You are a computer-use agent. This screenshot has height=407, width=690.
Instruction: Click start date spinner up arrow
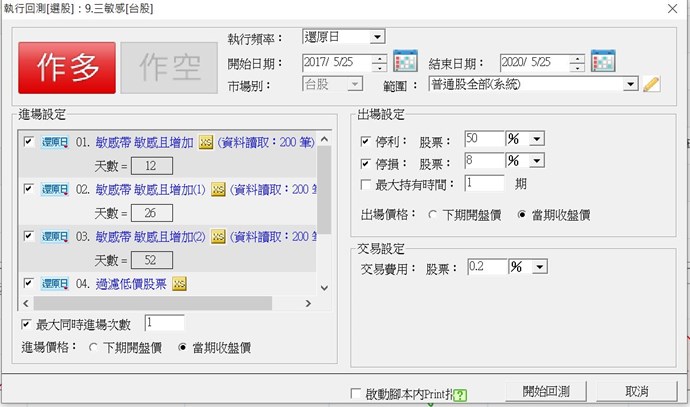(379, 59)
